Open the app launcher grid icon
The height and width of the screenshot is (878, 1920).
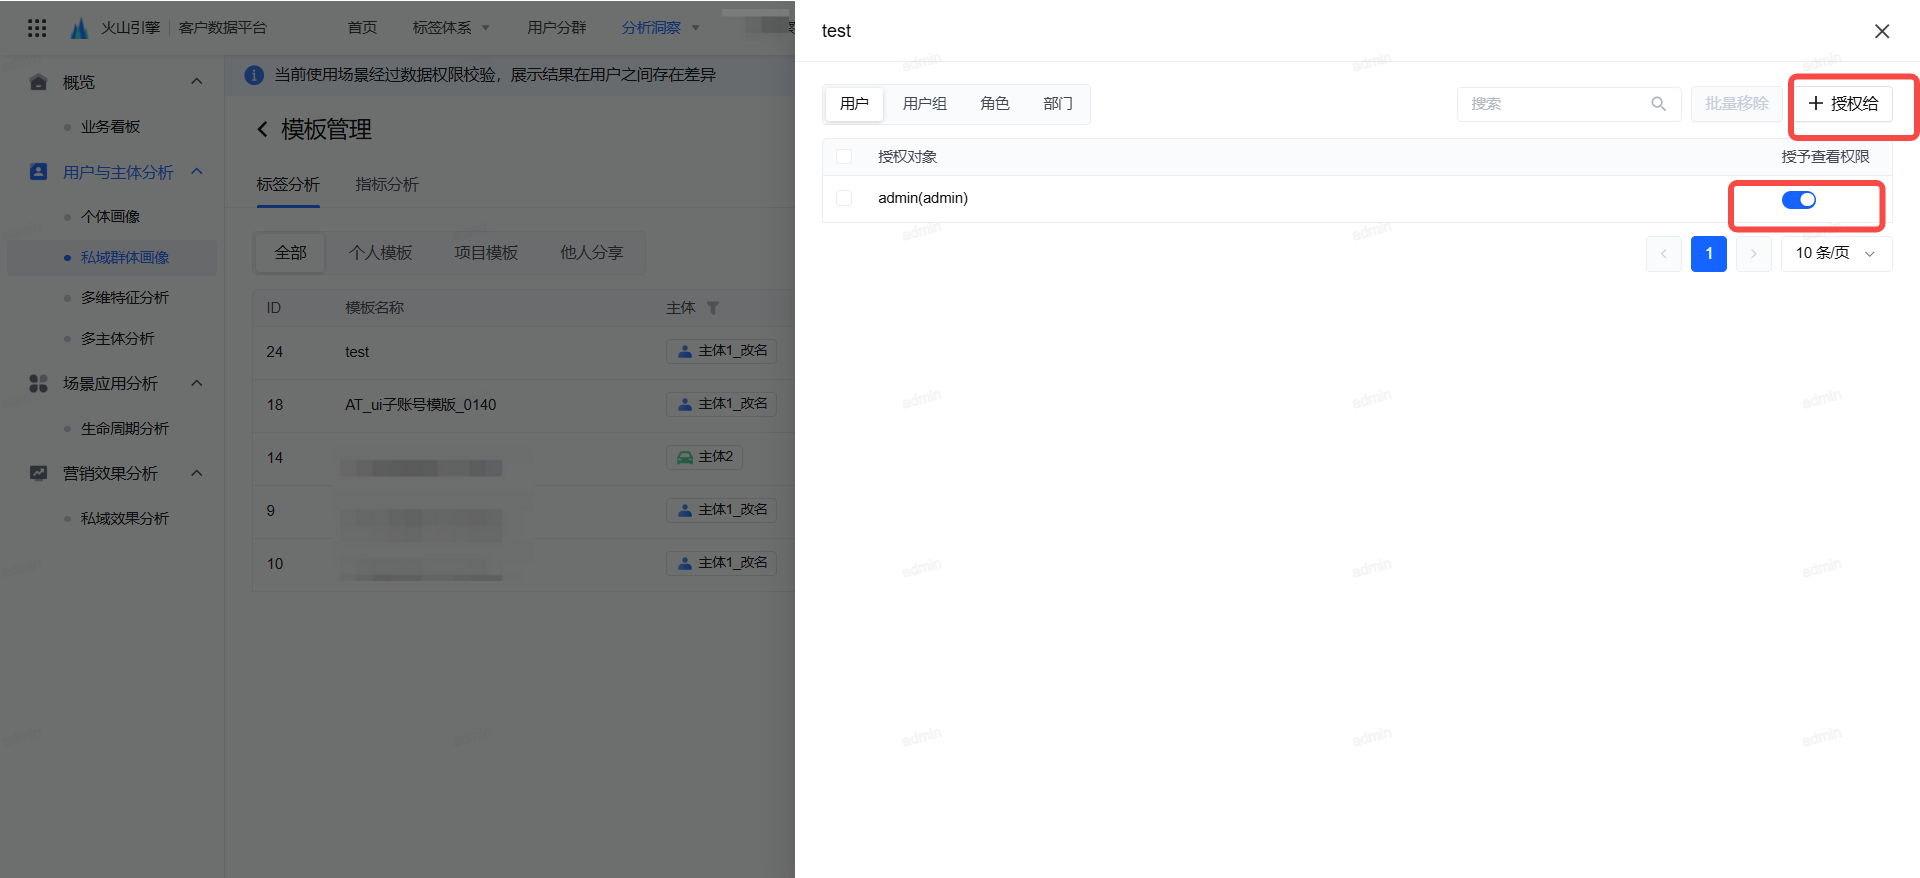coord(37,28)
